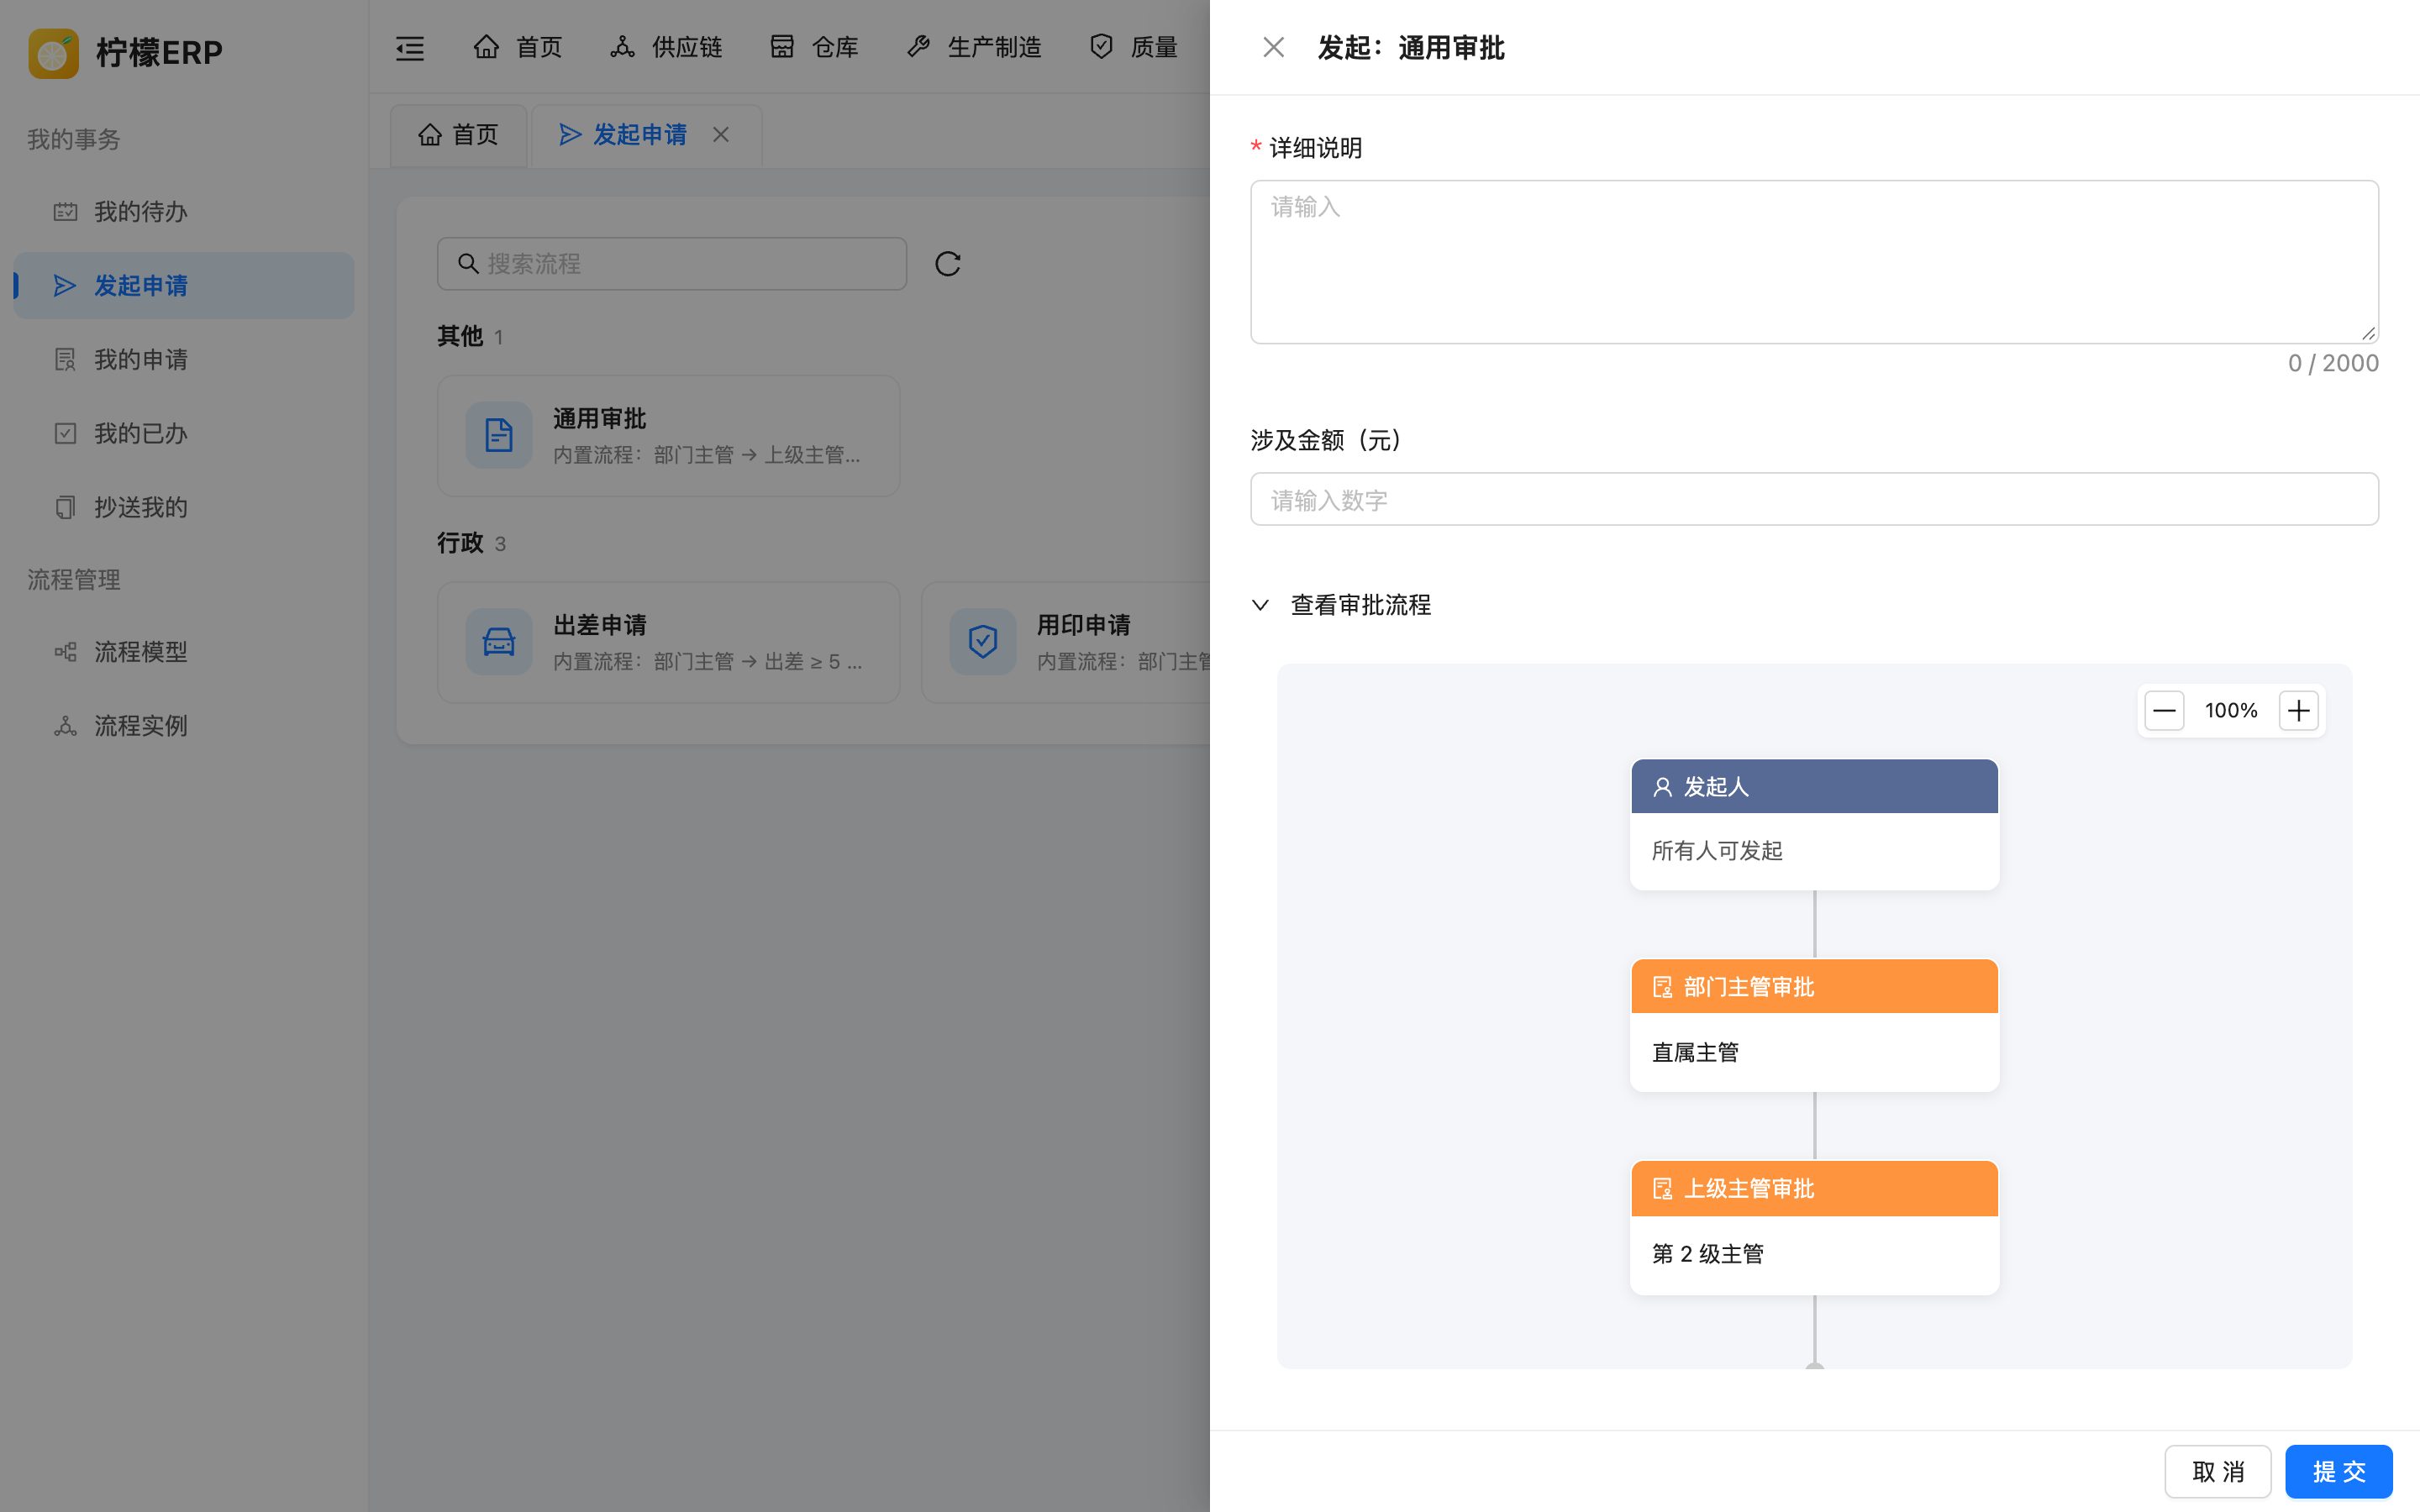Close the 发起：通用审批 drawer
The width and height of the screenshot is (2420, 1512).
click(1273, 47)
